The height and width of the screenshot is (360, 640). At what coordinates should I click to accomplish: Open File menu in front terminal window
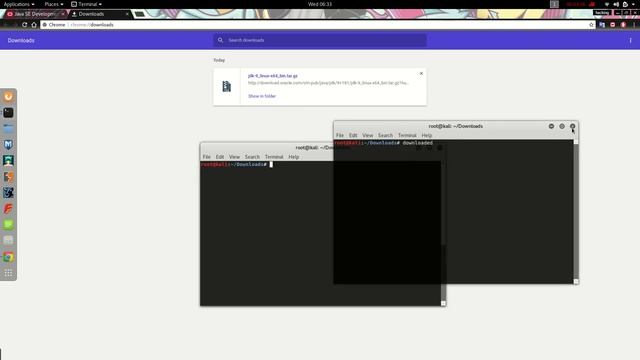click(x=340, y=135)
